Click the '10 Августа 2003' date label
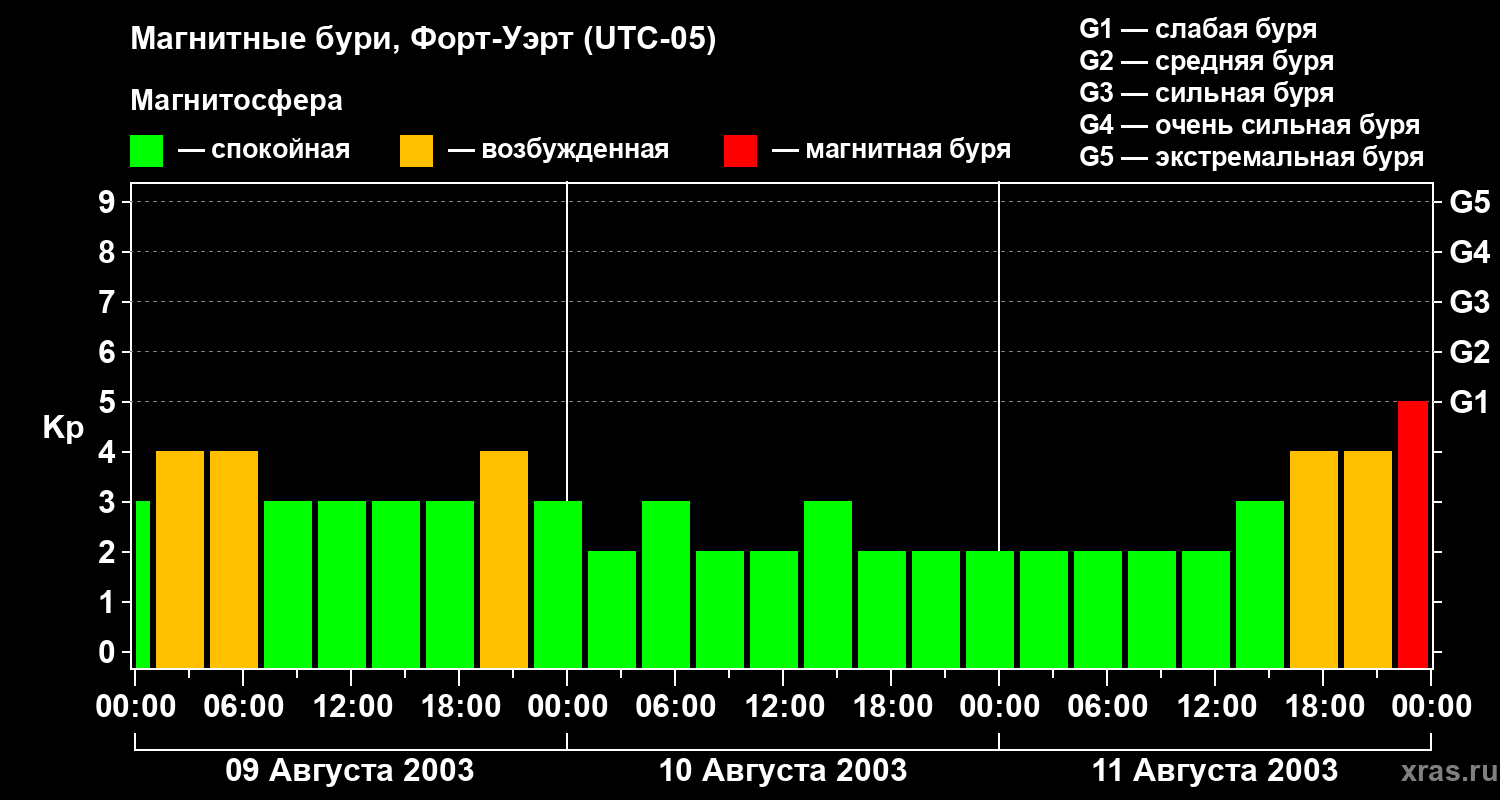The image size is (1500, 800). (783, 770)
